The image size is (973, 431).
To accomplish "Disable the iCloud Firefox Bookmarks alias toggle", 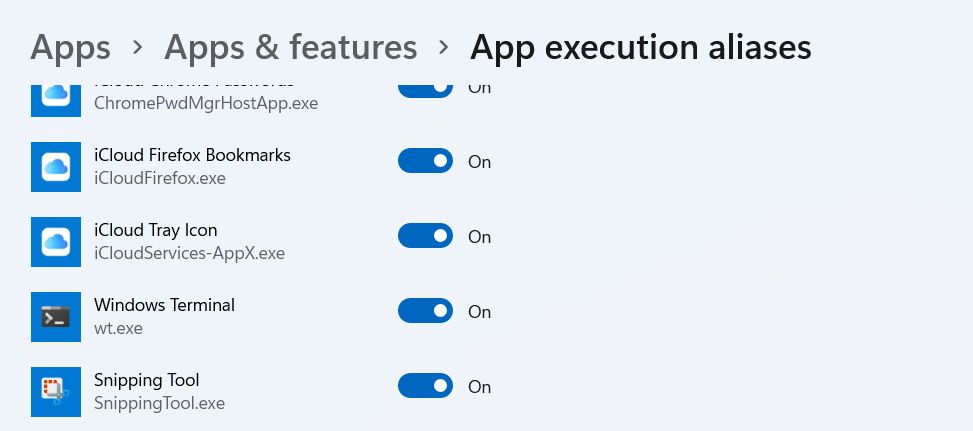I will click(x=425, y=161).
